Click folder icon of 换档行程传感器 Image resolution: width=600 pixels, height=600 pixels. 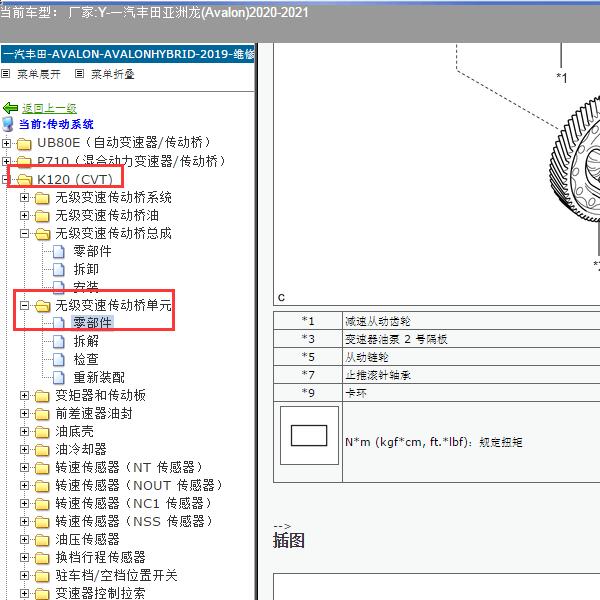click(42, 558)
